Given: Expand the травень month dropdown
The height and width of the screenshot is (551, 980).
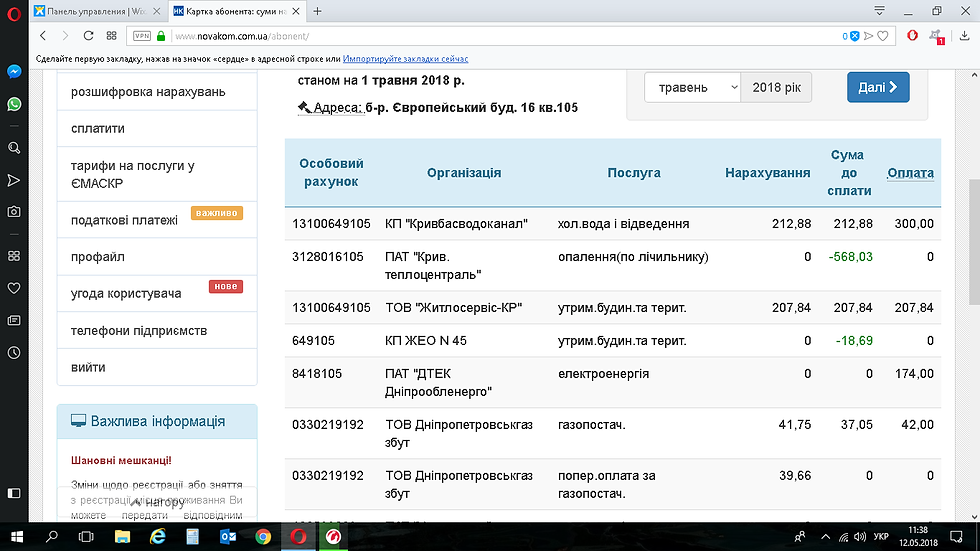Looking at the screenshot, I should [x=692, y=87].
